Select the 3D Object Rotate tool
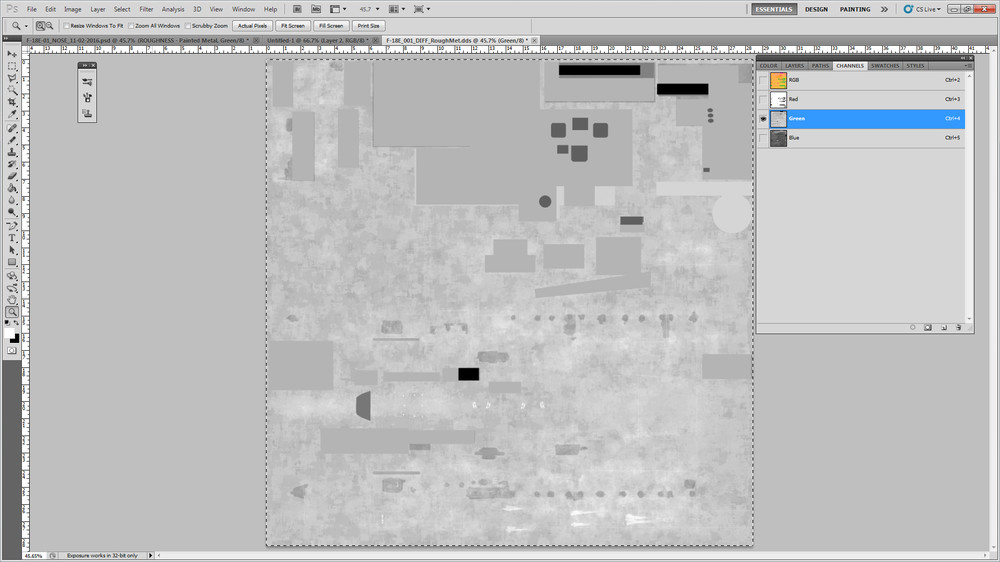The image size is (1000, 562). pos(12,276)
